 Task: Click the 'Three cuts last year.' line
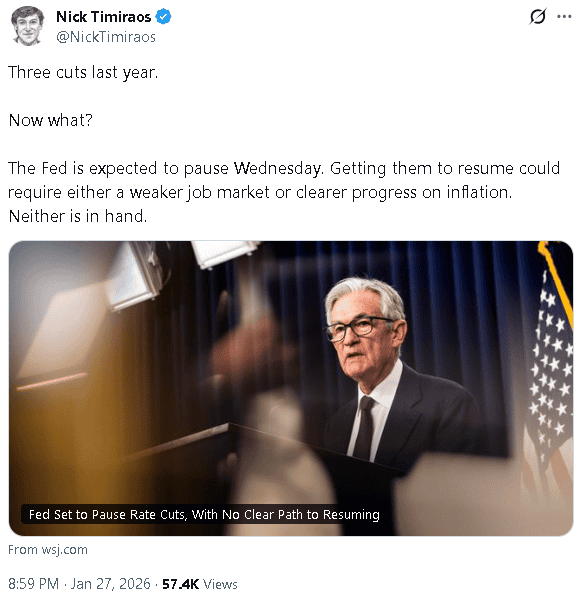point(83,72)
